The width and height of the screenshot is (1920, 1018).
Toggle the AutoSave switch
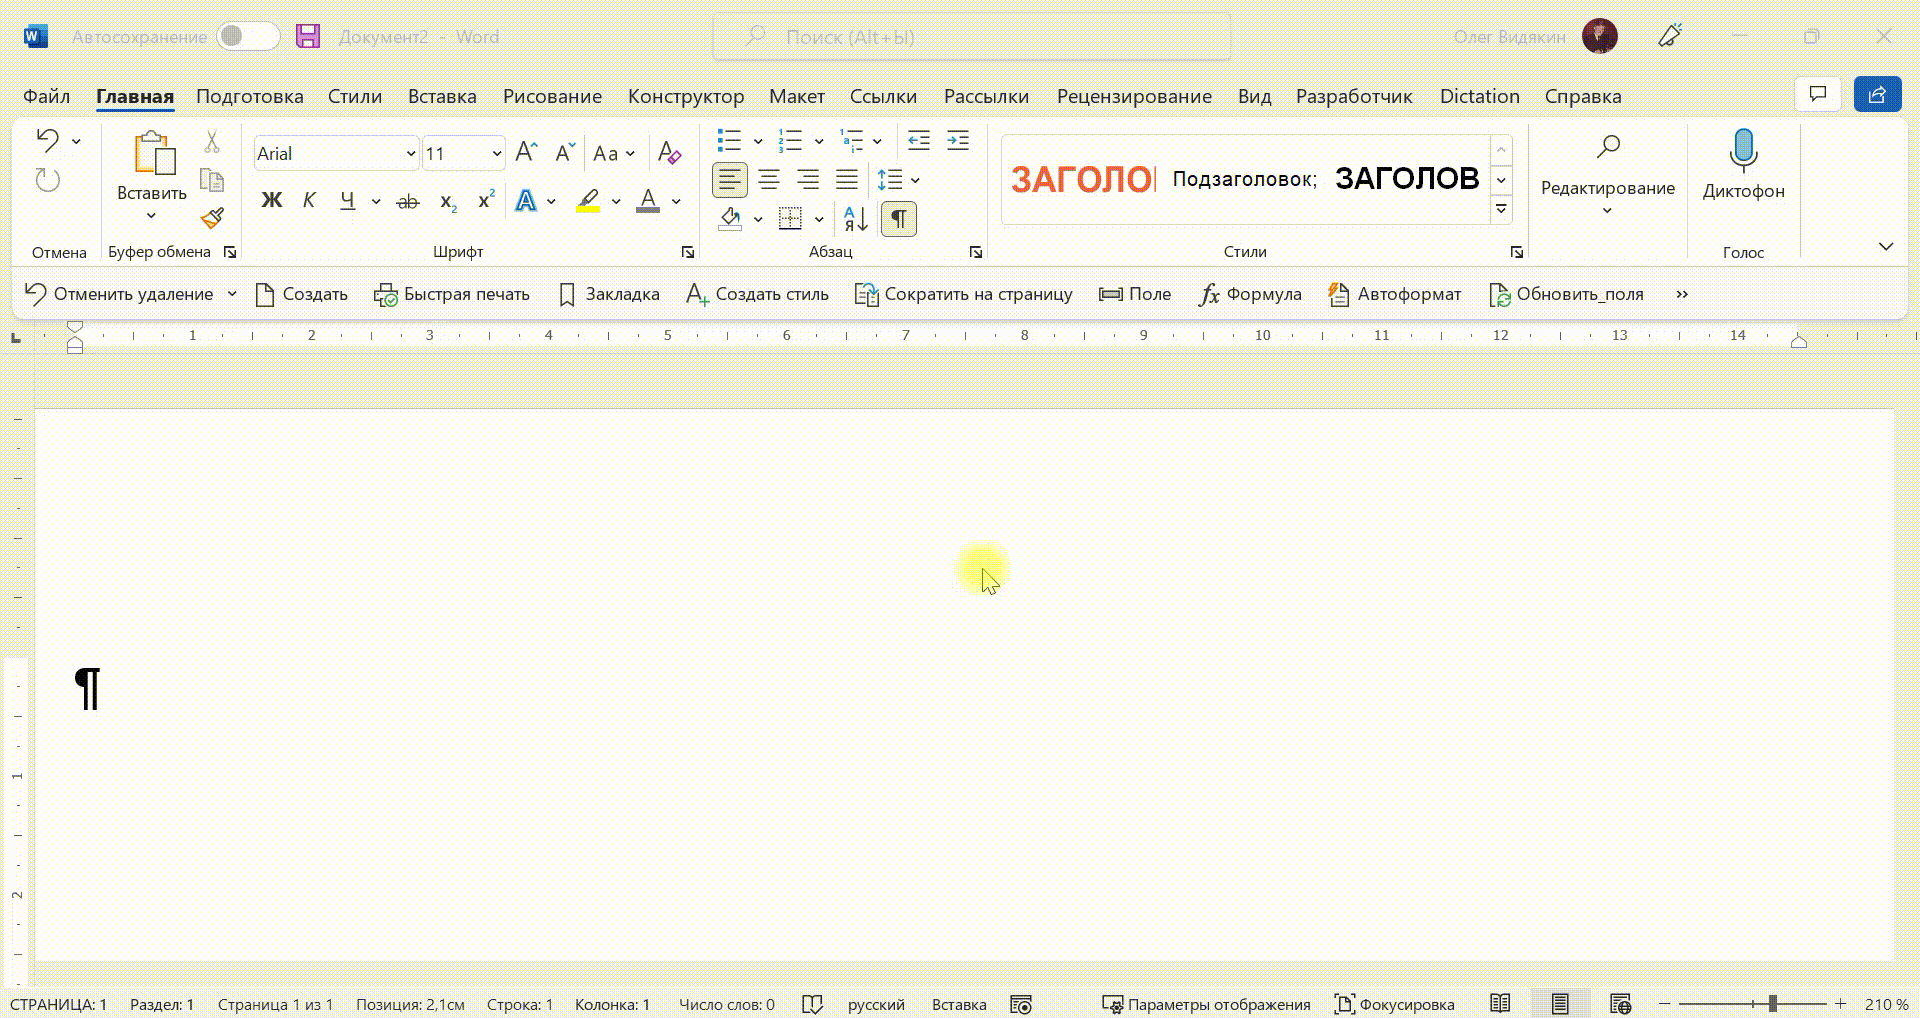tap(248, 36)
